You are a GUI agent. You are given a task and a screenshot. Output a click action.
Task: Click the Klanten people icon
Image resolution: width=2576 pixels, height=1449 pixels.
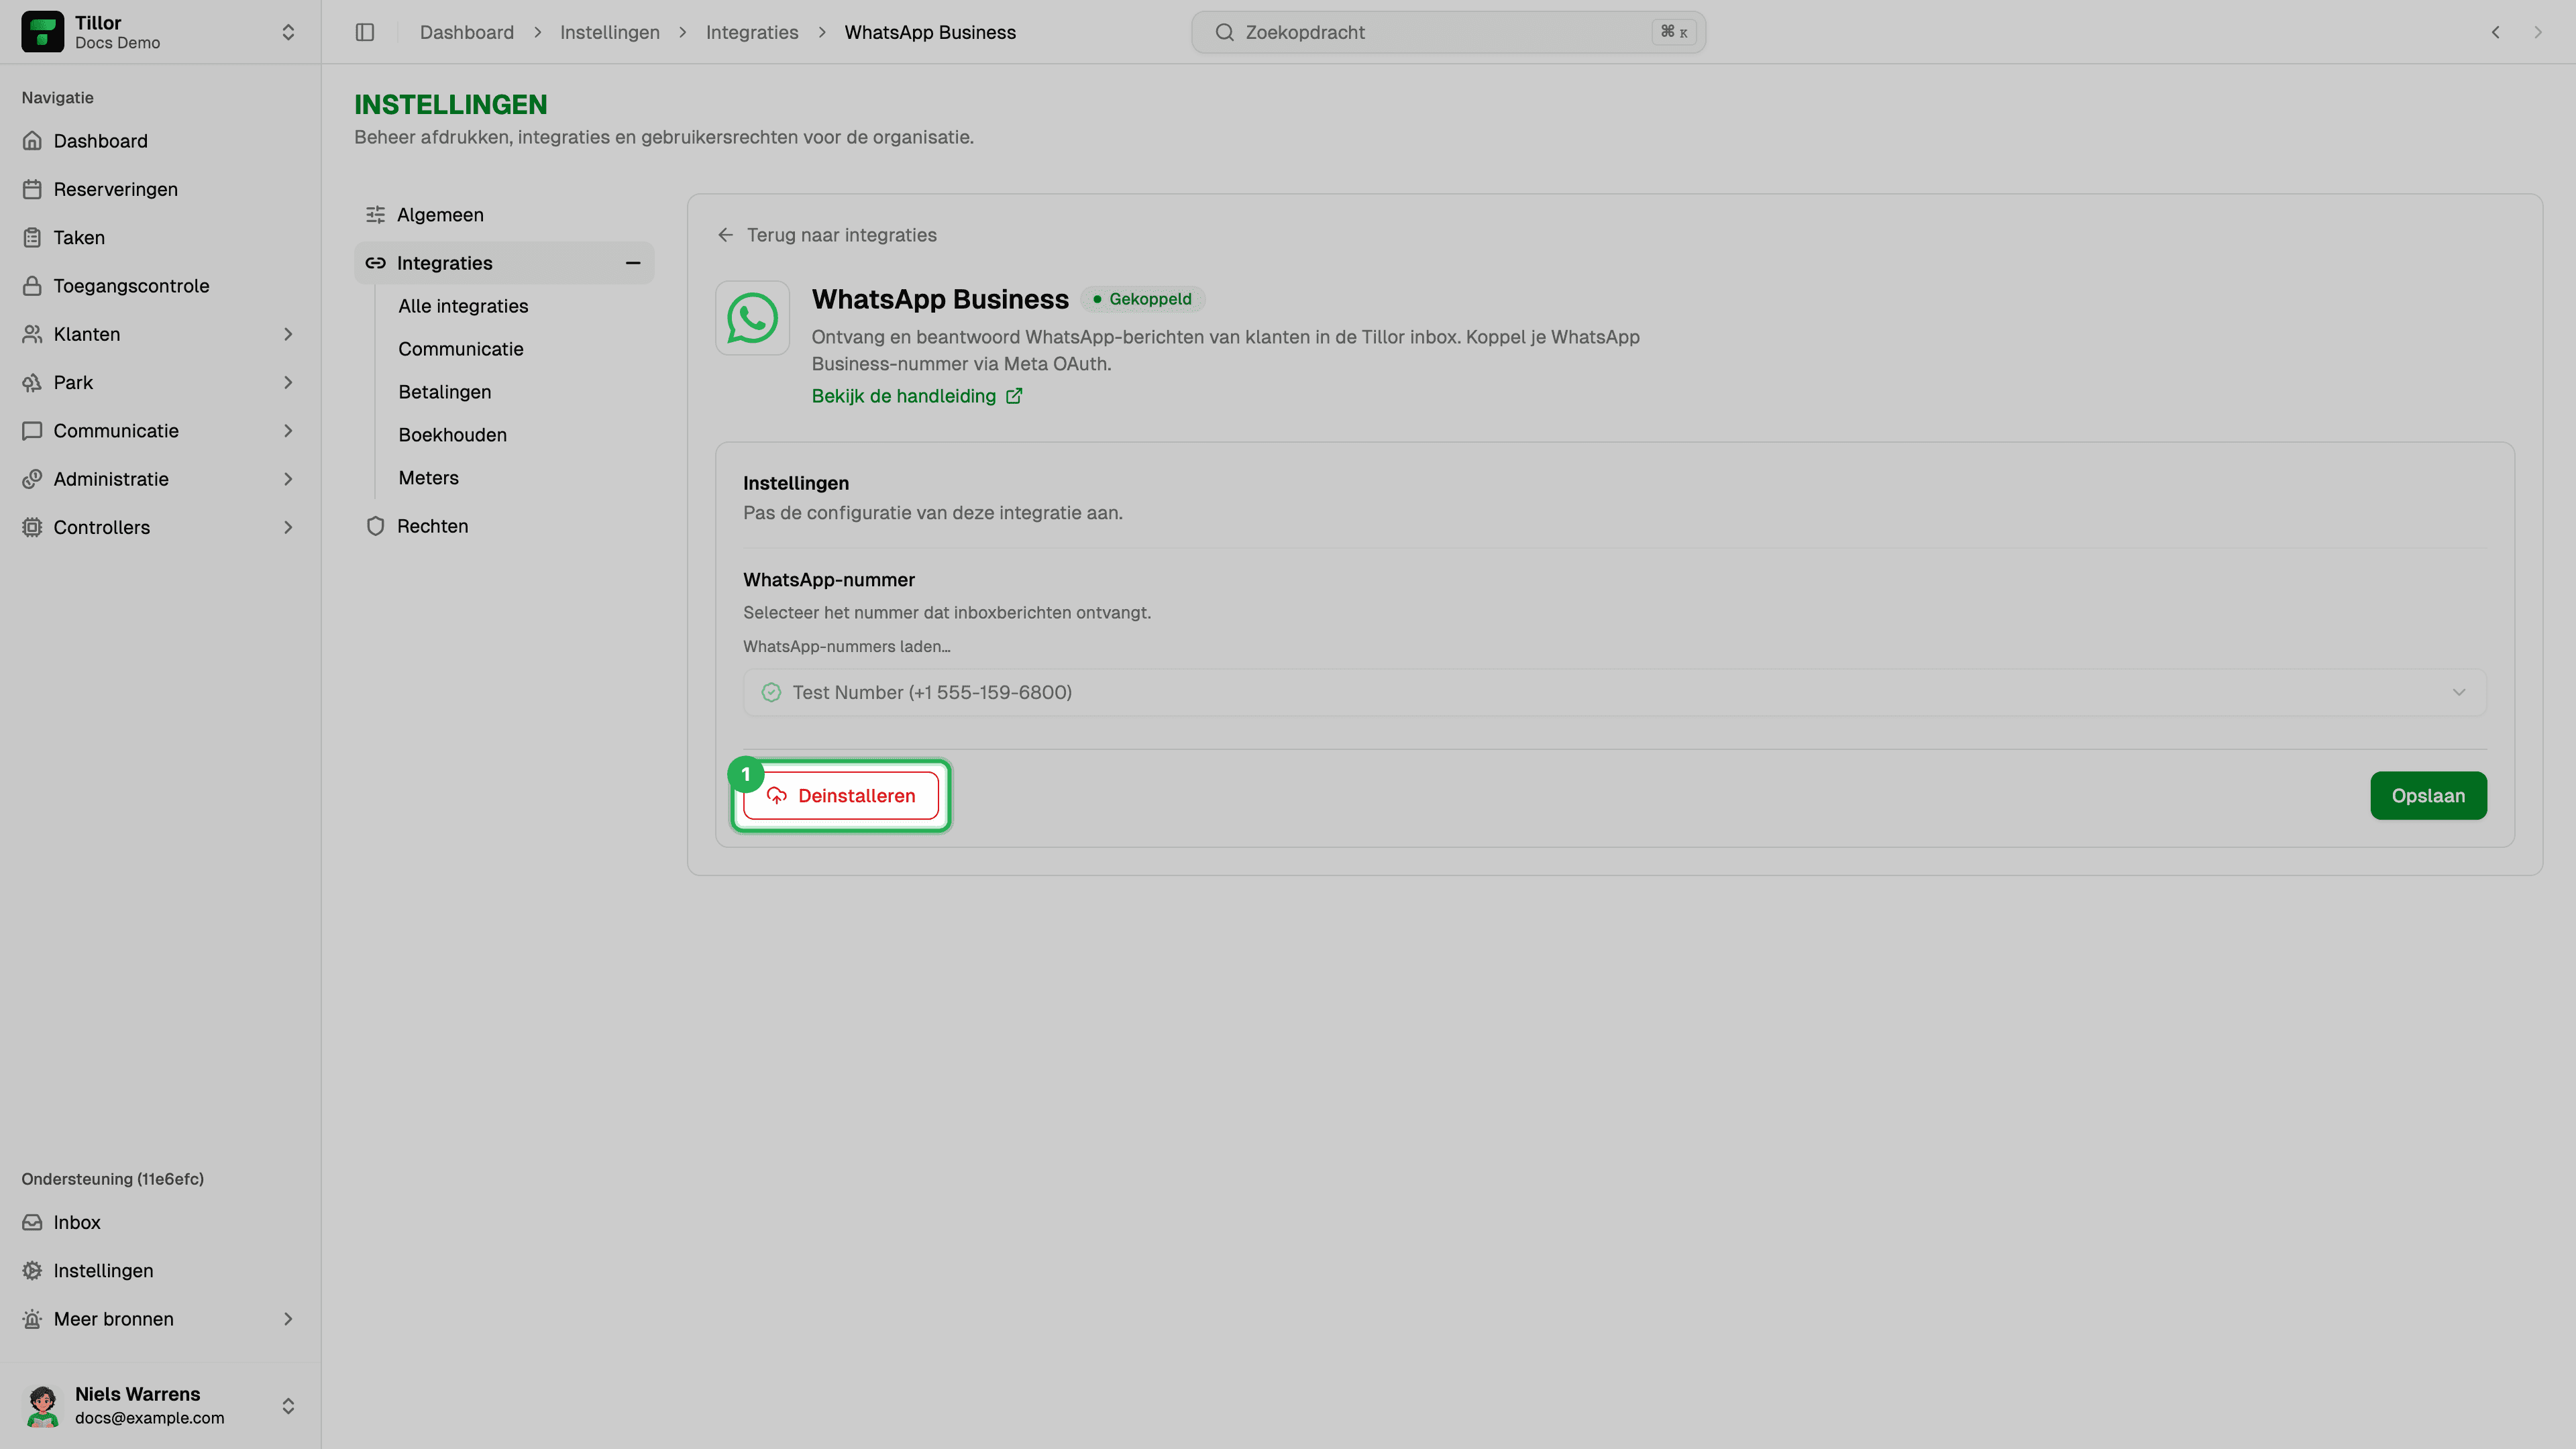(x=32, y=334)
